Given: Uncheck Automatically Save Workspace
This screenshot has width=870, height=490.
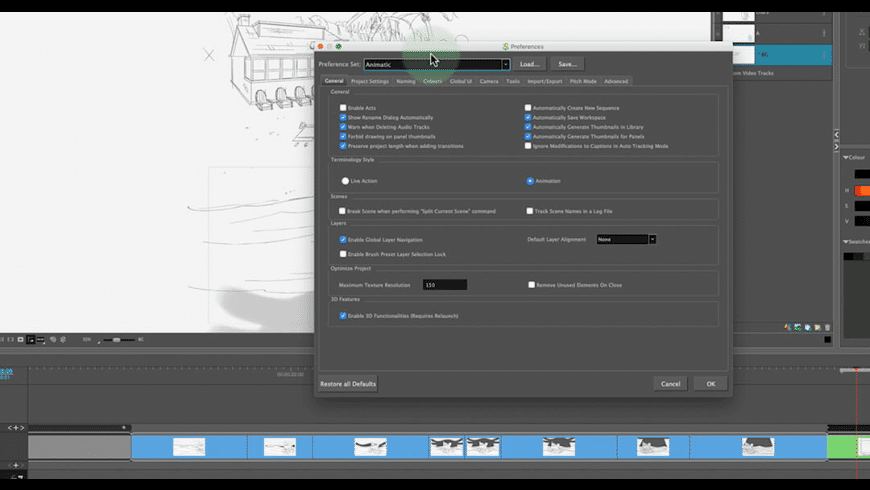Looking at the screenshot, I should coord(528,117).
